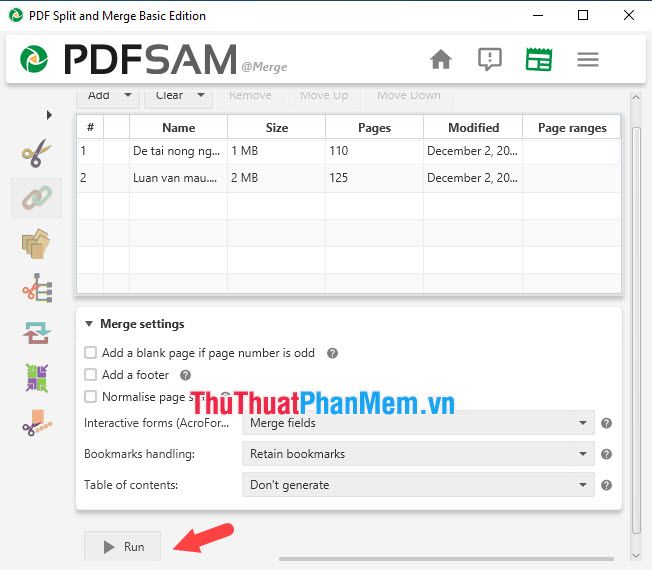Image resolution: width=652 pixels, height=570 pixels.
Task: Click the horizontal scrollbar at bottom
Action: point(446,558)
